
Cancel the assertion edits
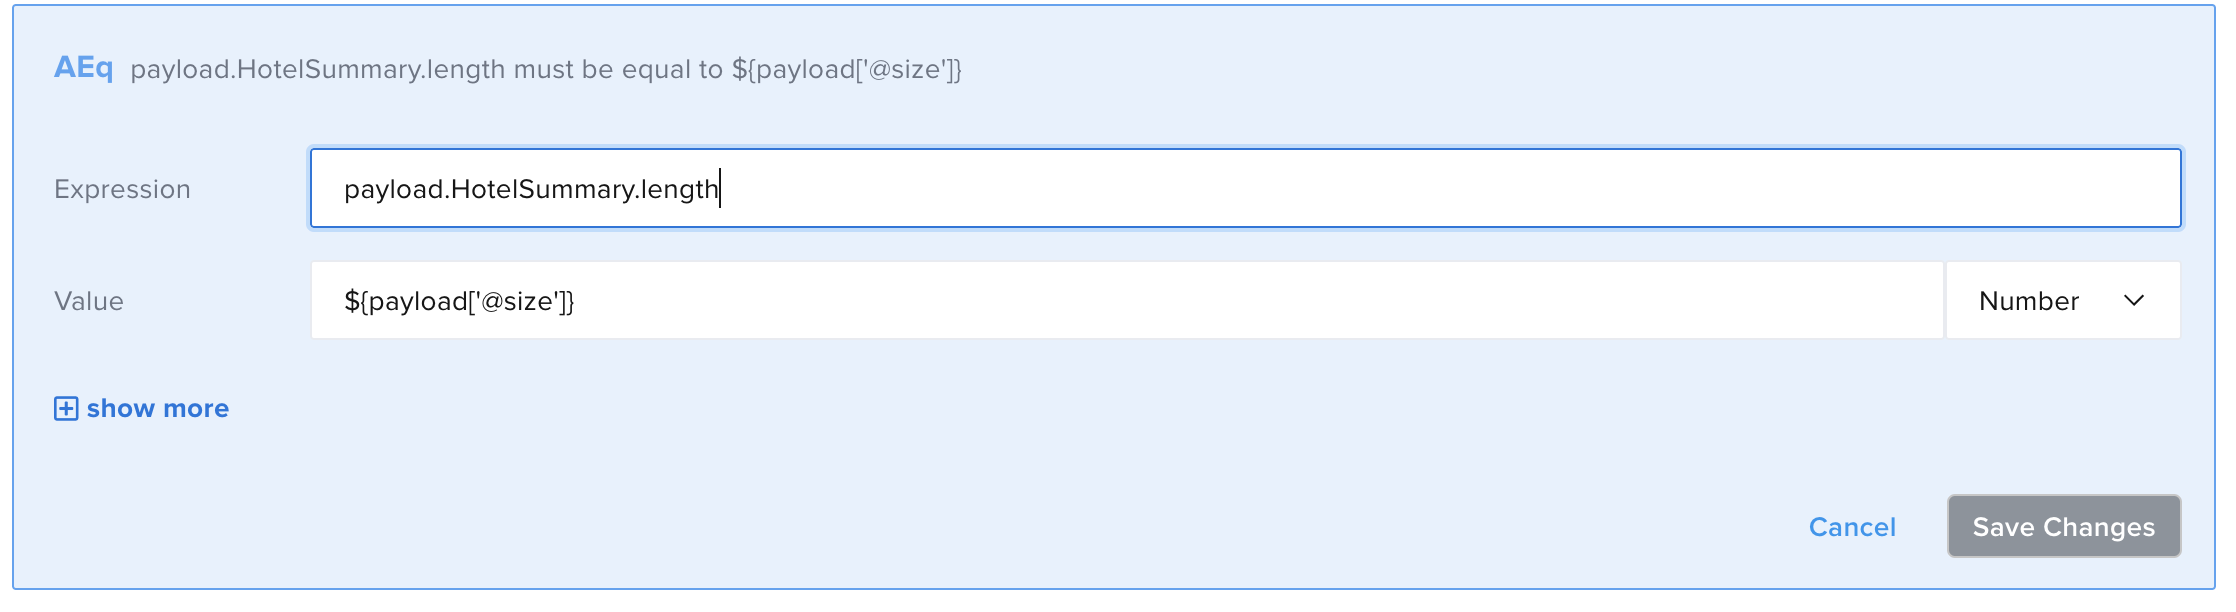pyautogui.click(x=1851, y=527)
